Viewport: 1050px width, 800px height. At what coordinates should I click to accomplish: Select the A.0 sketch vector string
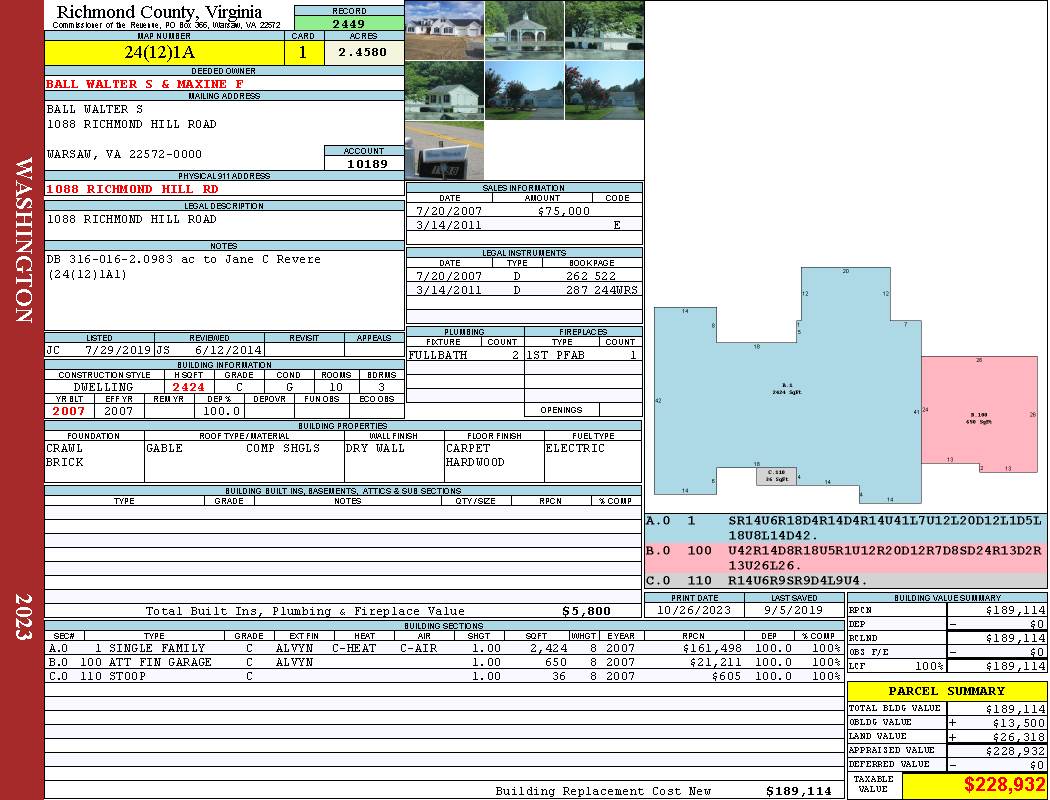pos(885,528)
